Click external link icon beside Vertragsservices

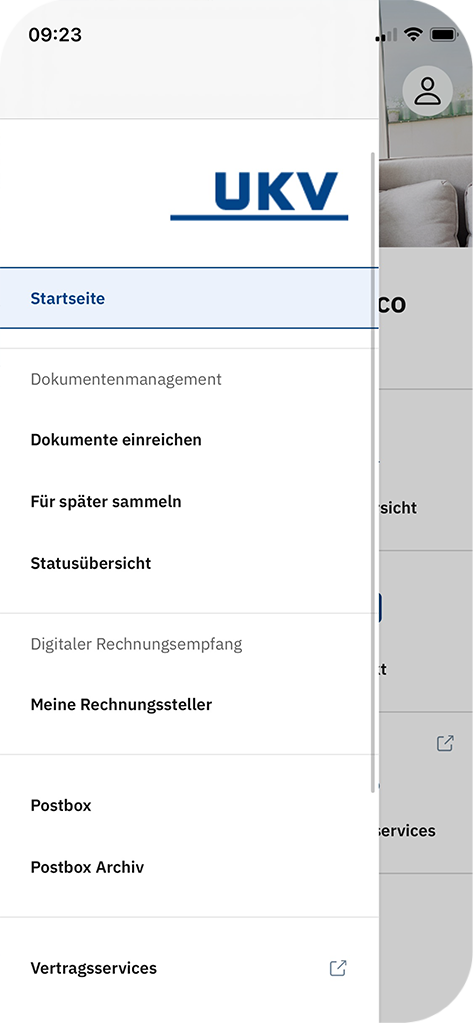pos(338,968)
